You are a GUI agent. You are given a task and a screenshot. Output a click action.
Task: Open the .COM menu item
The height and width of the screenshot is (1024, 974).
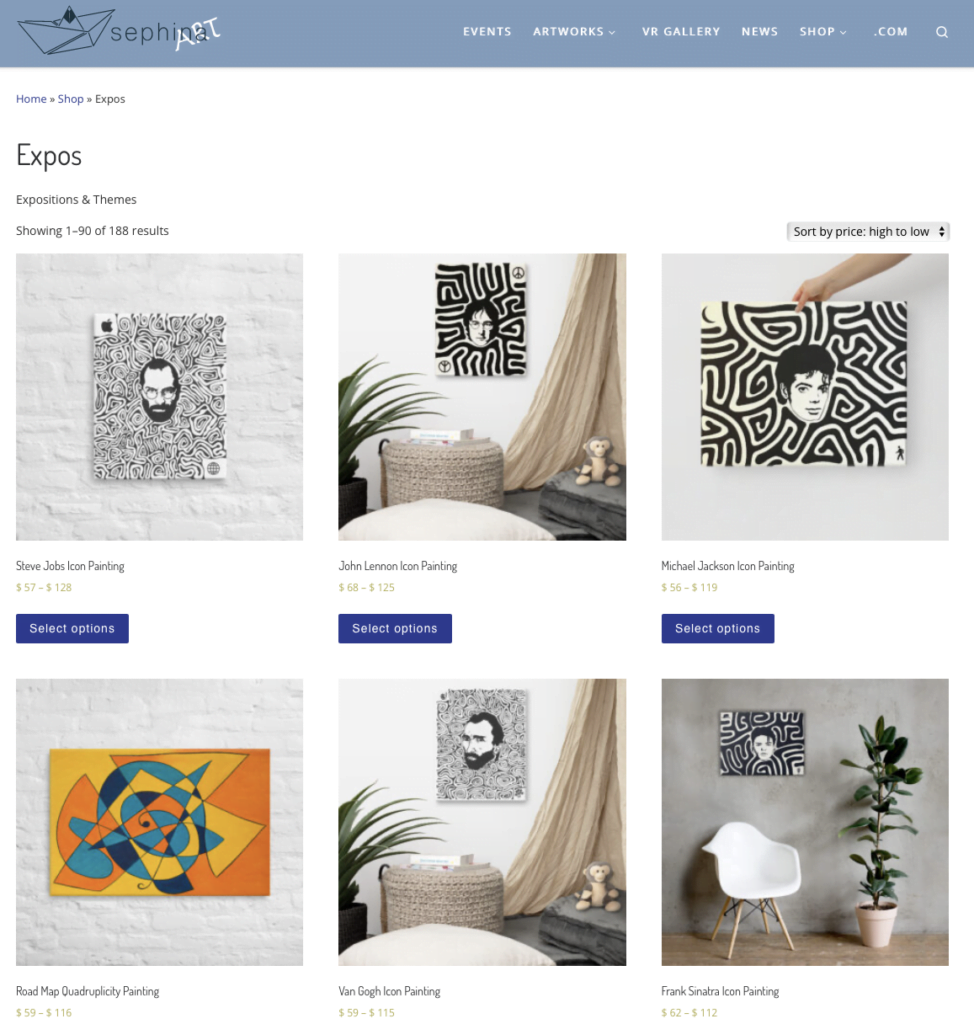(x=891, y=31)
